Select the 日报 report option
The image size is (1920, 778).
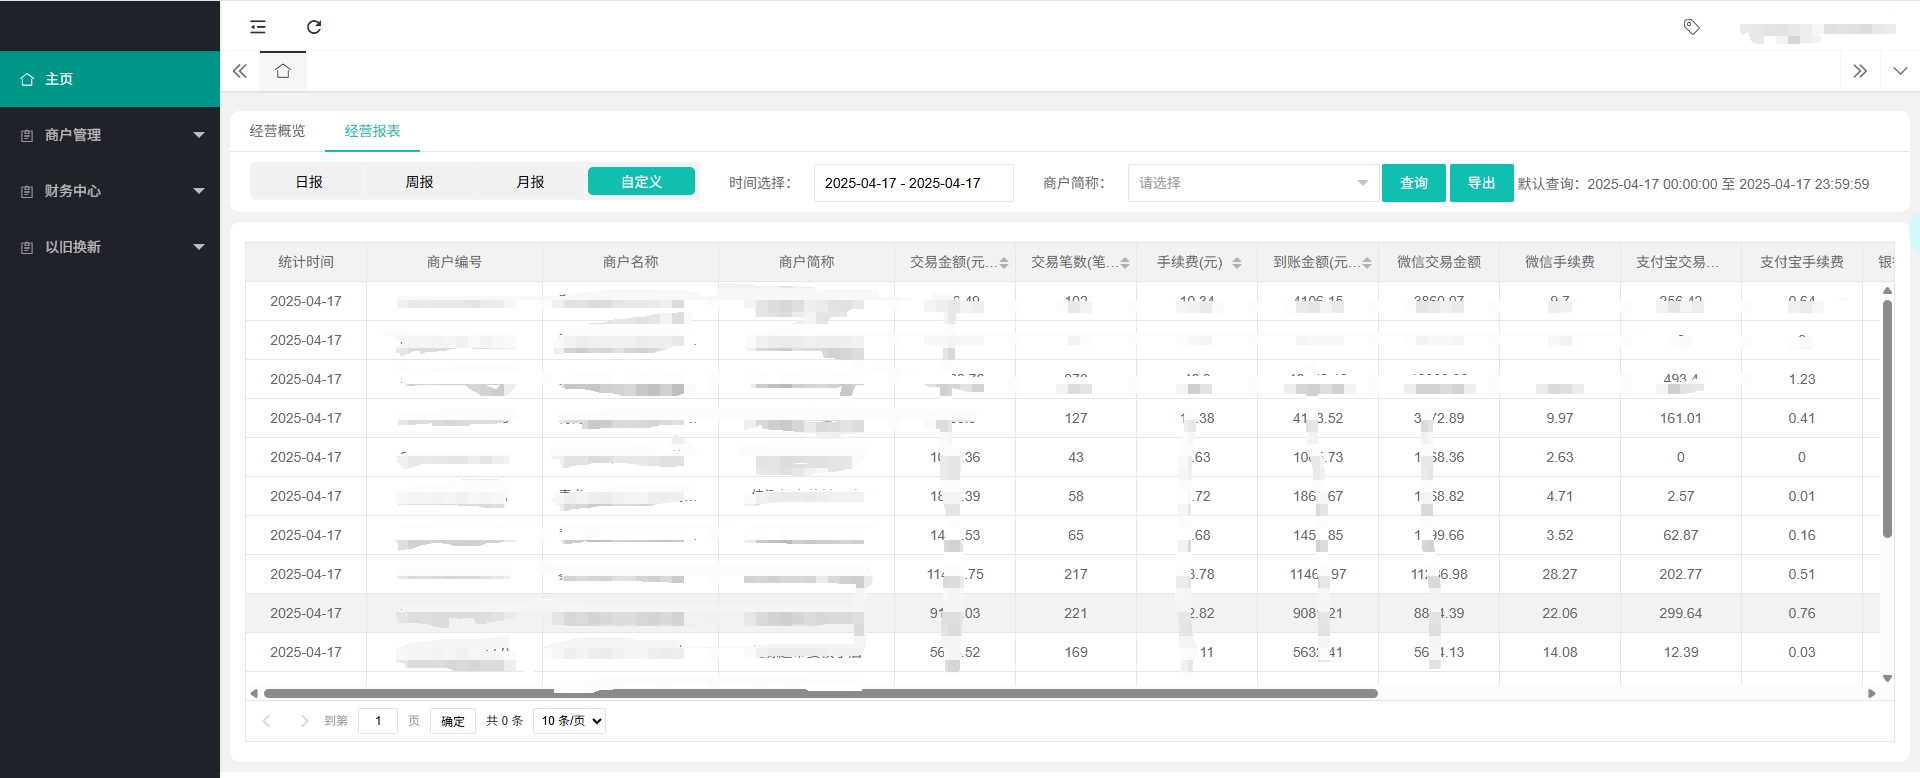click(309, 182)
